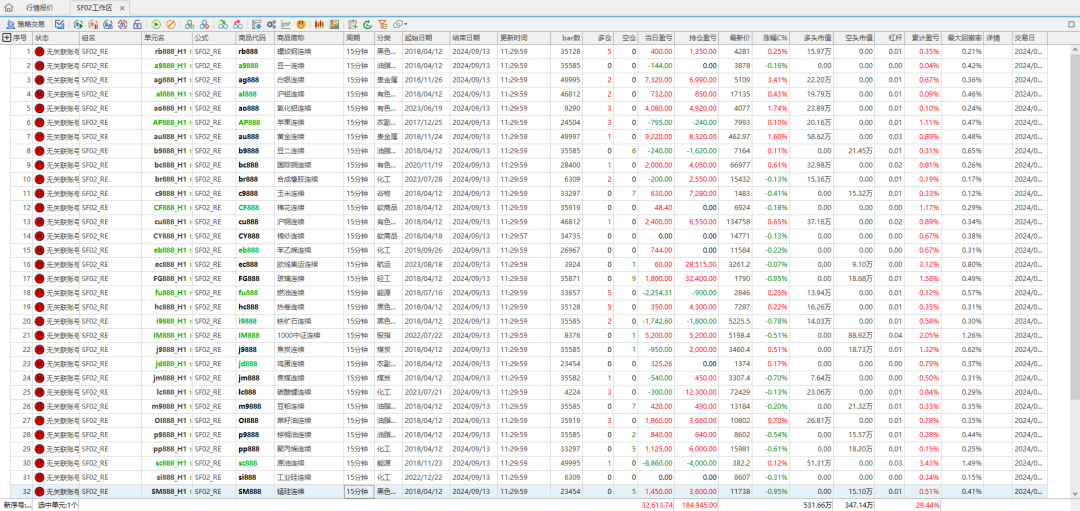The image size is (1080, 511).
Task: Open dropdown arrow at end of toolbar
Action: [404, 23]
